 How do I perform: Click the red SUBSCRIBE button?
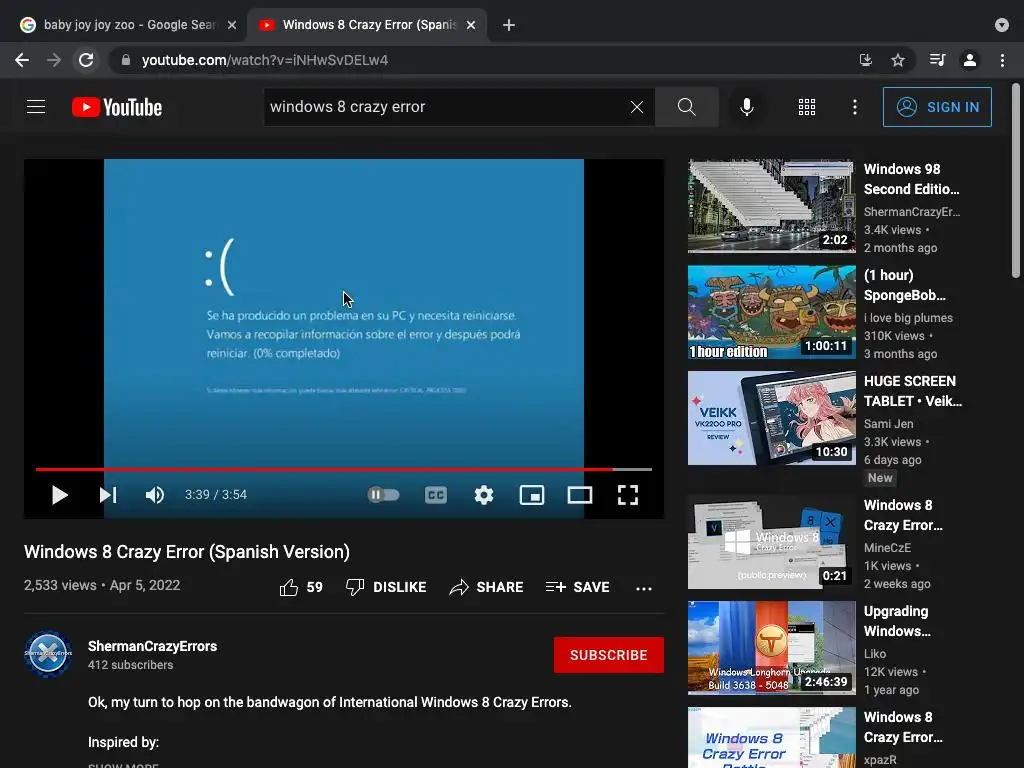(609, 655)
